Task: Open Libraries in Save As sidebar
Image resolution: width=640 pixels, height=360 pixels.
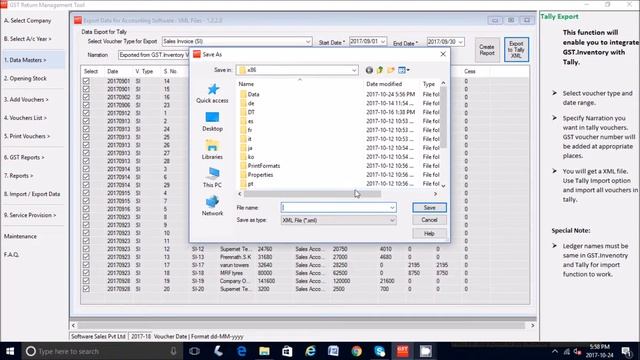Action: (212, 149)
